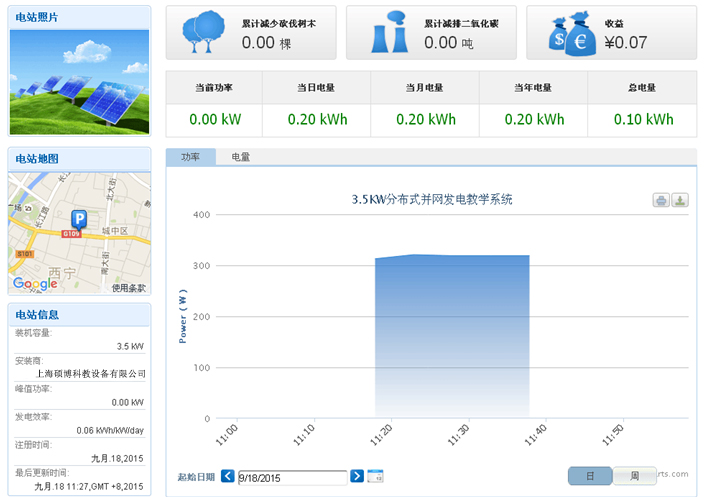Open the calendar date picker icon

click(x=375, y=476)
